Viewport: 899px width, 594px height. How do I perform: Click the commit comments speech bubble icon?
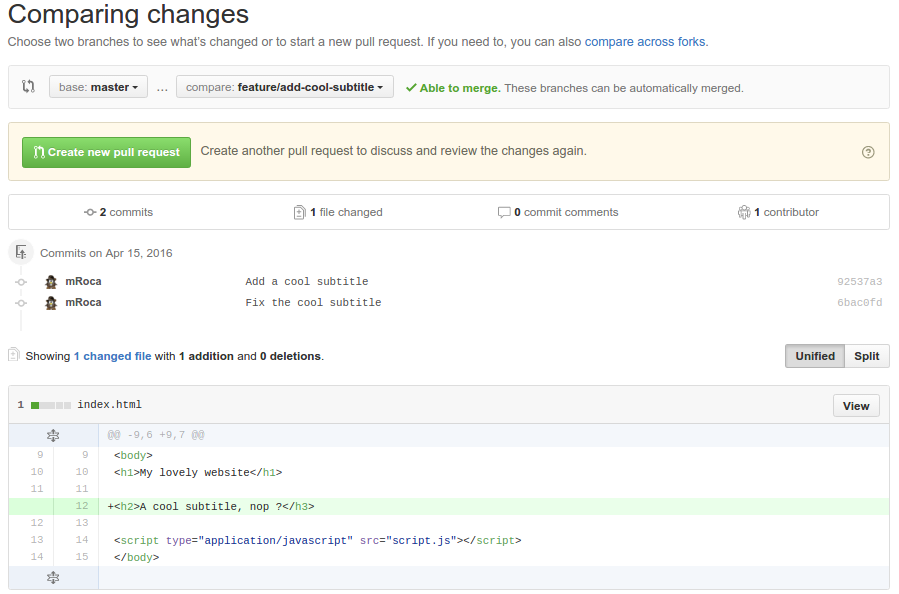(505, 212)
